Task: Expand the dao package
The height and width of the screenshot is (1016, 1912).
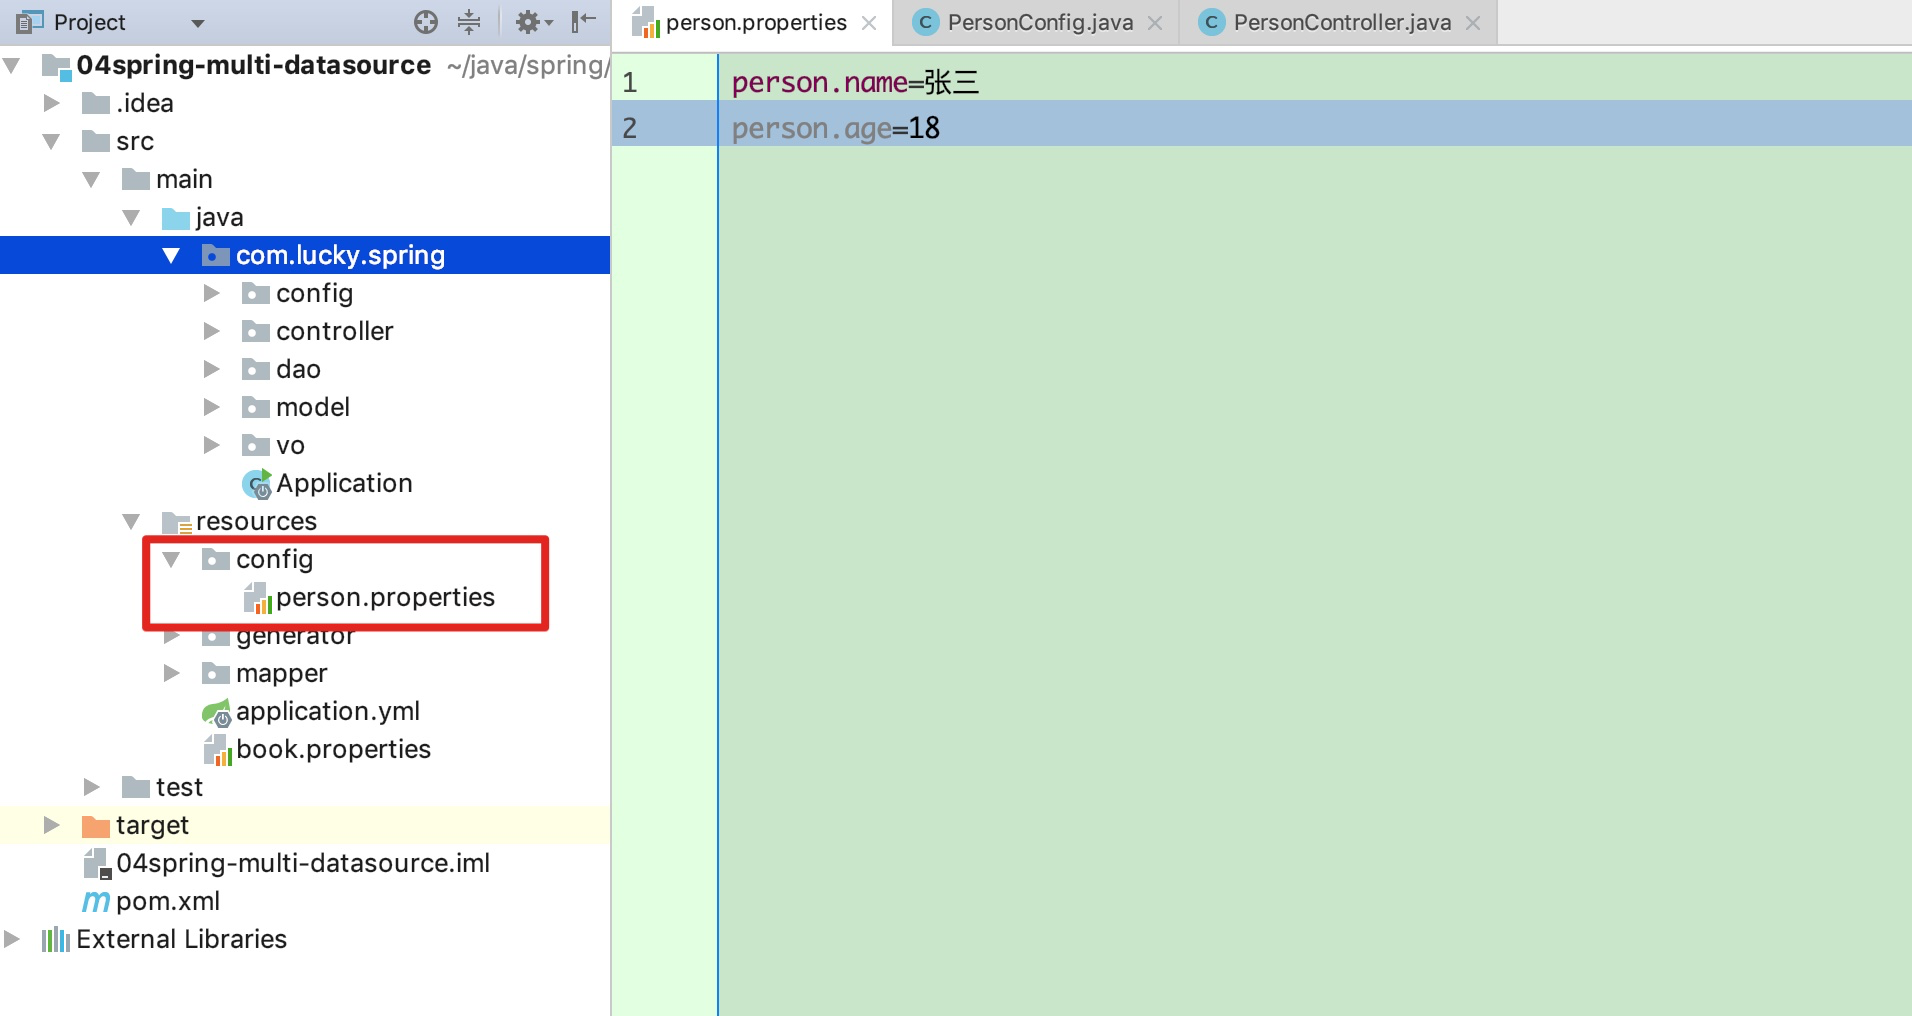Action: pyautogui.click(x=212, y=369)
